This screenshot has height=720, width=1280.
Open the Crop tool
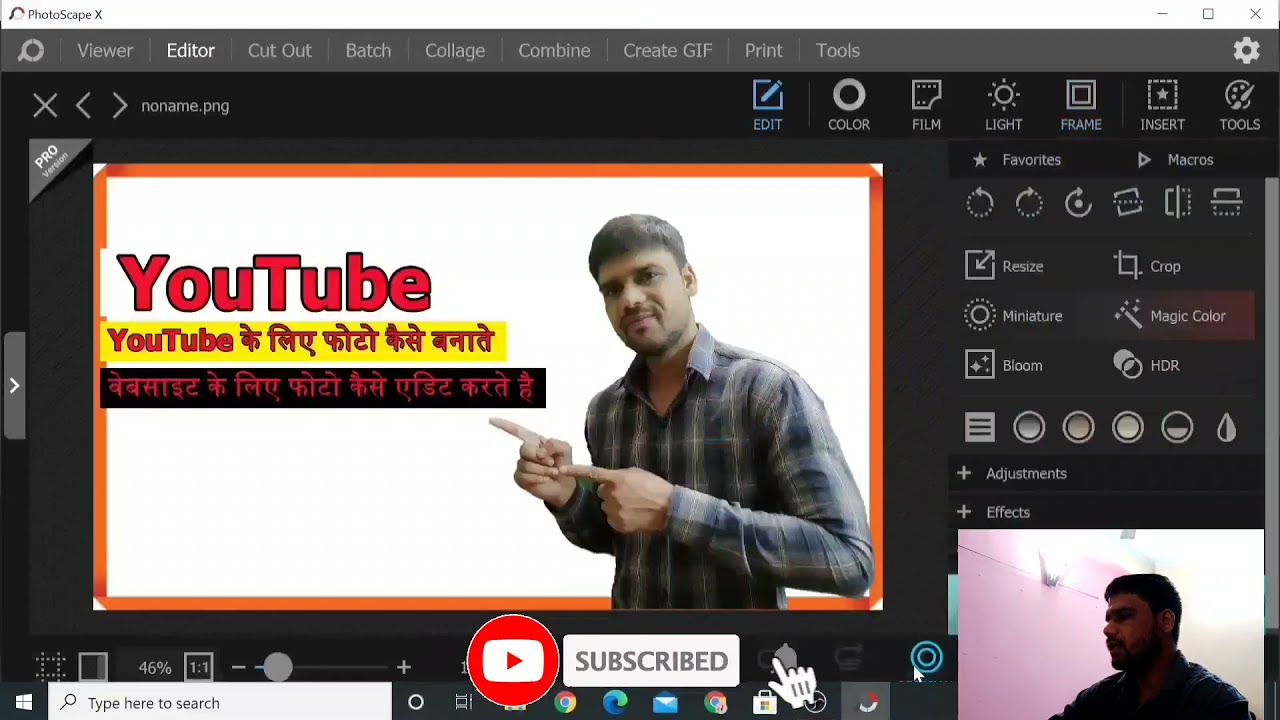pos(1148,266)
